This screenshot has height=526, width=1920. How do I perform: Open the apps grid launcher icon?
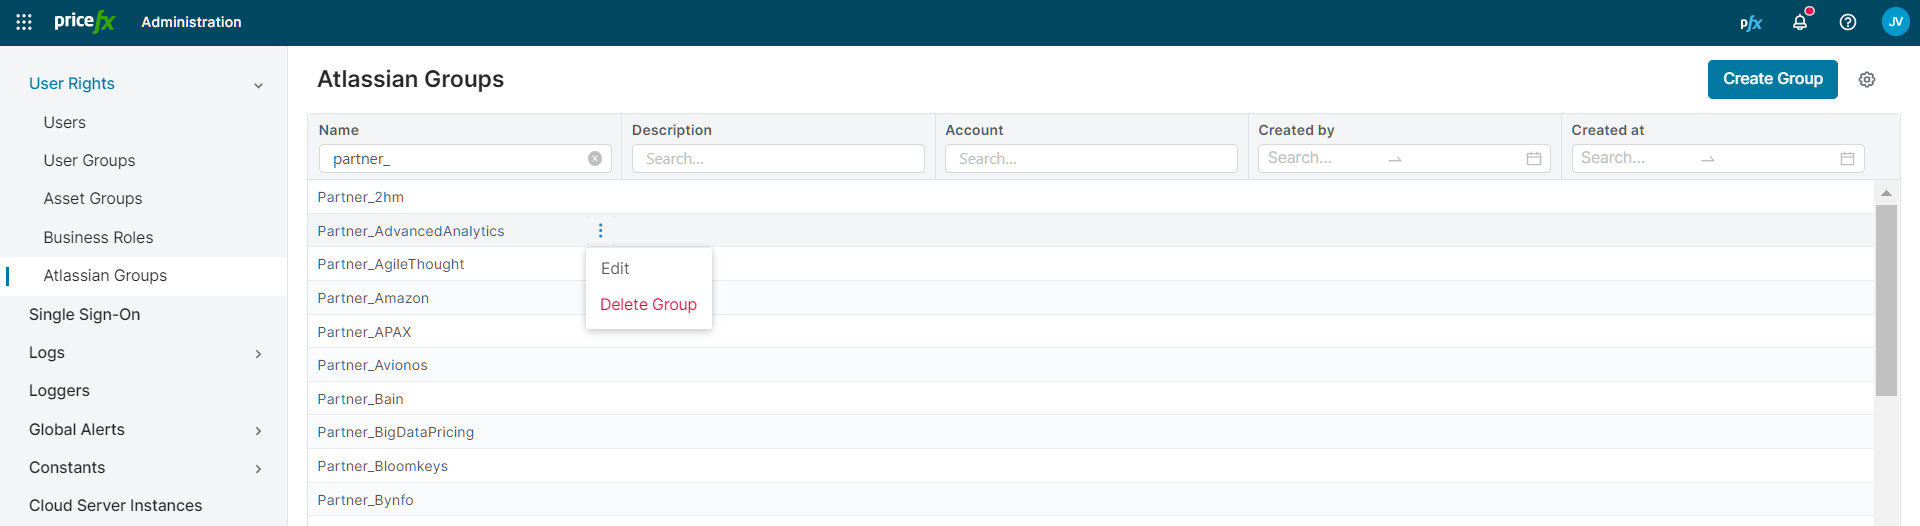pyautogui.click(x=24, y=22)
